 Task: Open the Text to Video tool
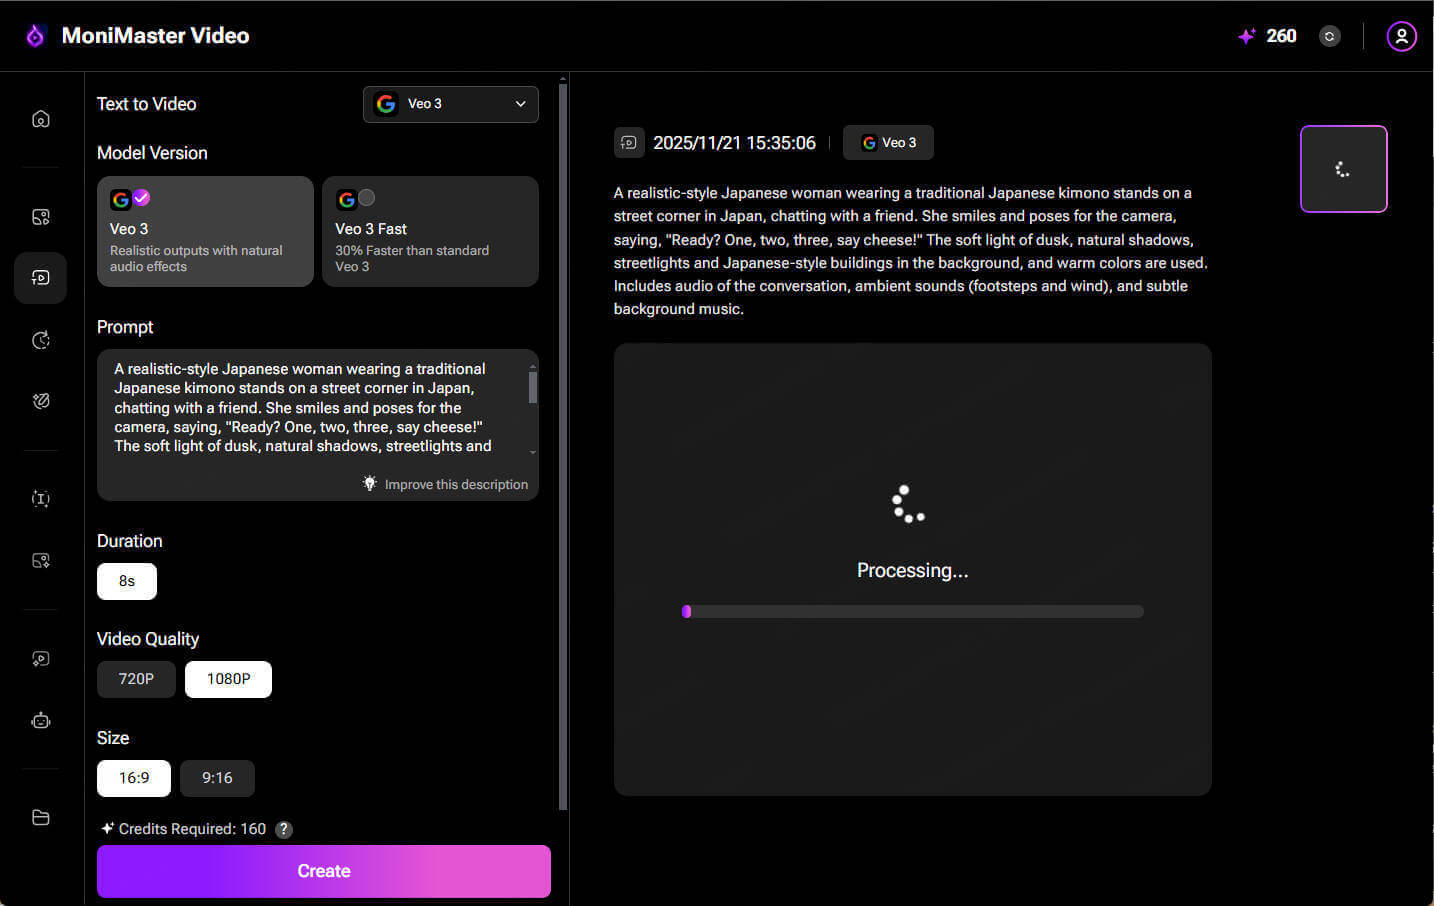point(40,278)
